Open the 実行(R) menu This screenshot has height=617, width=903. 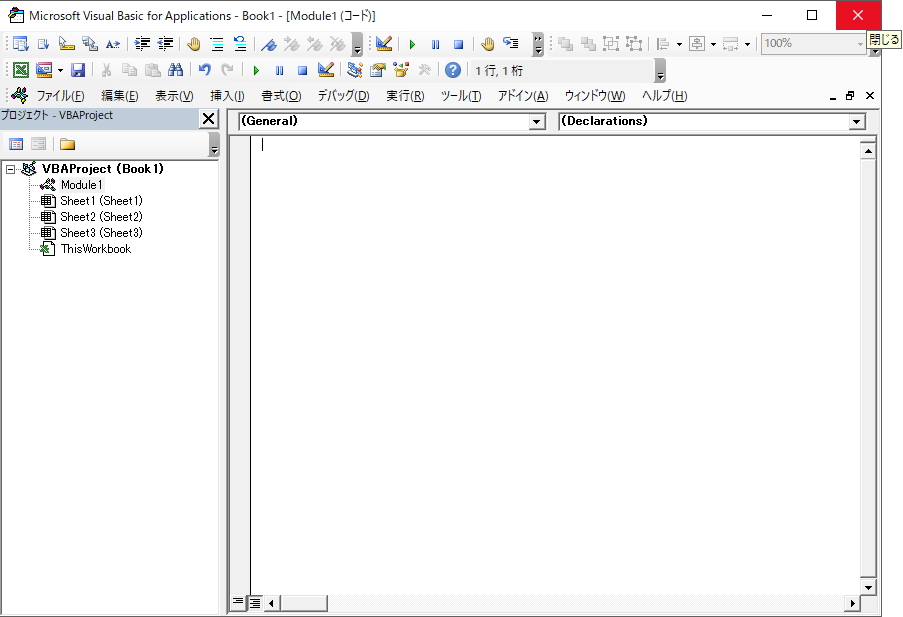[405, 96]
